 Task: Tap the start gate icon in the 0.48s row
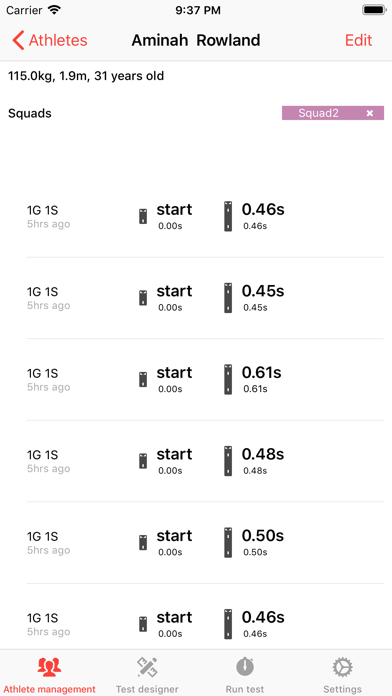(143, 461)
